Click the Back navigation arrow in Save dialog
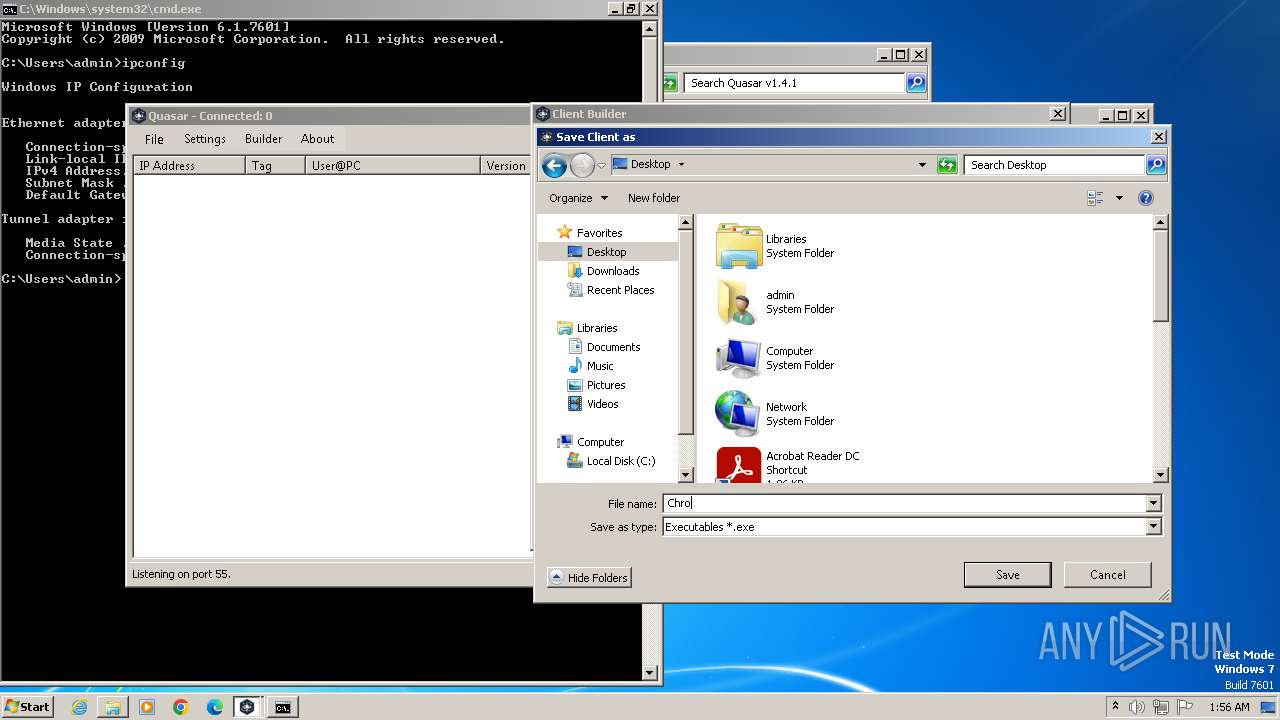Image resolution: width=1280 pixels, height=720 pixels. pyautogui.click(x=554, y=165)
